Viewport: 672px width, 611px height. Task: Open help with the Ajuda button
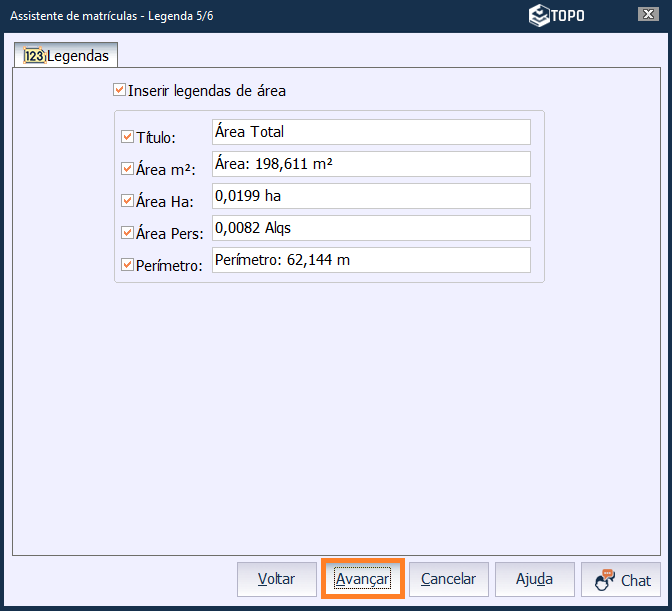click(x=534, y=579)
